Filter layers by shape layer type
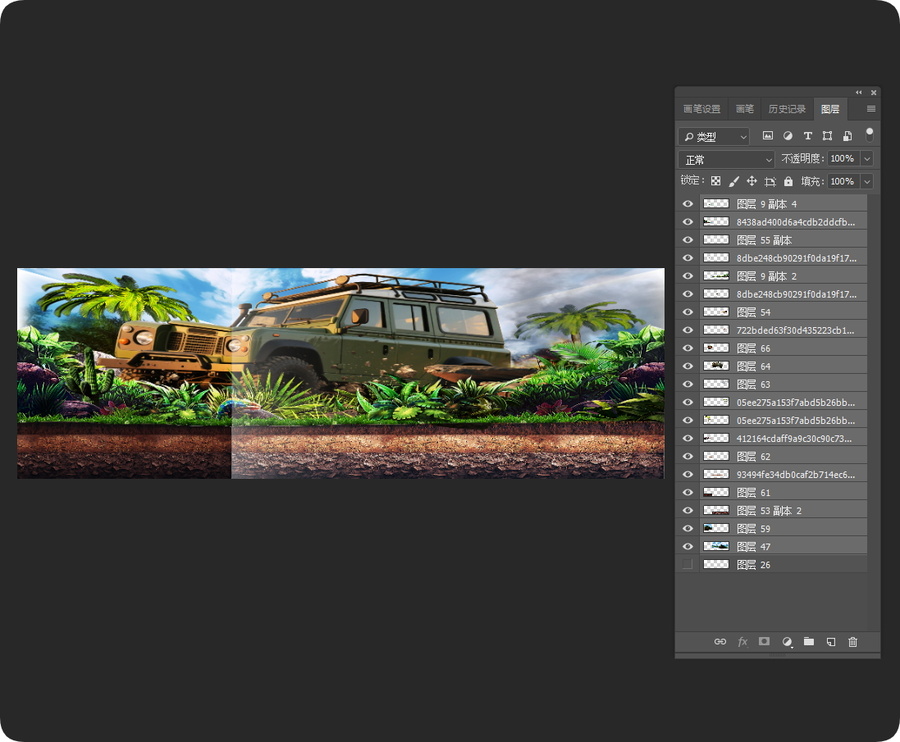 point(827,136)
